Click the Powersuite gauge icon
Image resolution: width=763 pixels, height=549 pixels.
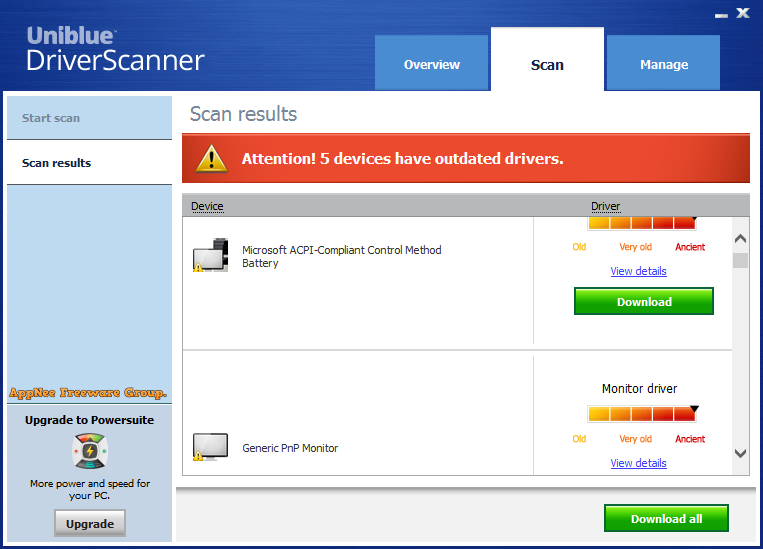tap(90, 451)
